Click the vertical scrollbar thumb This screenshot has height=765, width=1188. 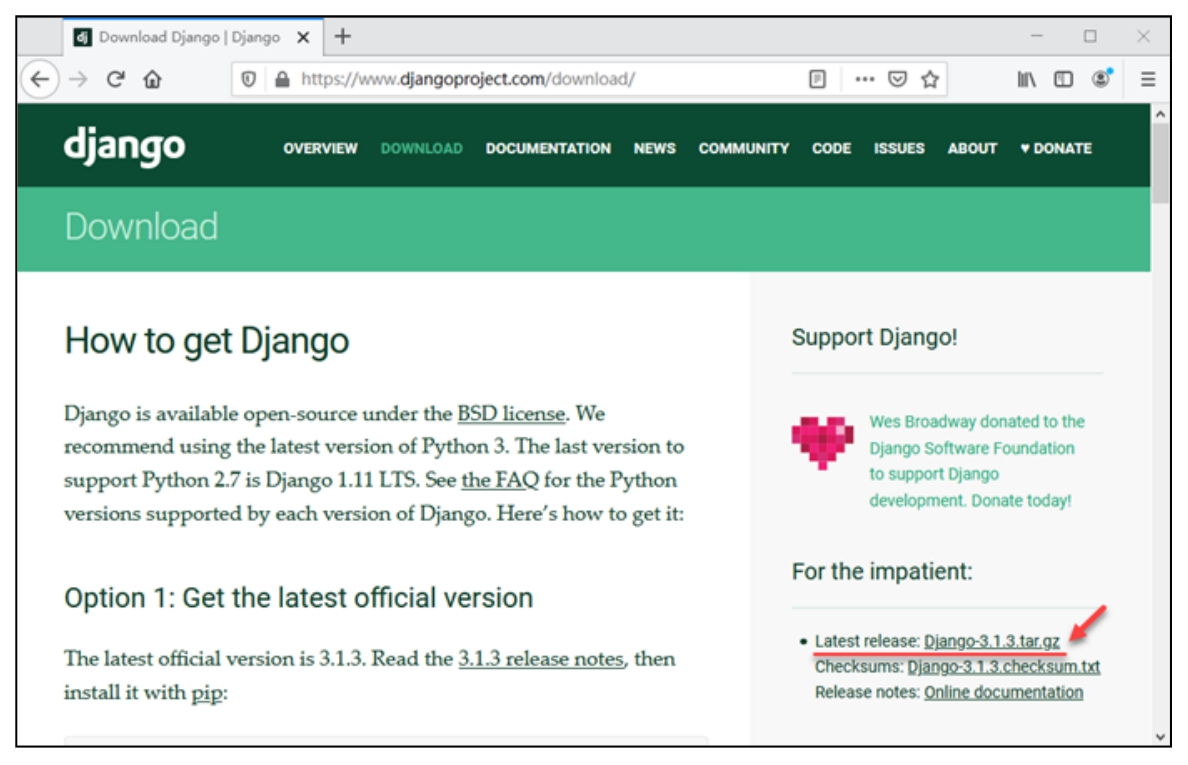(x=1160, y=163)
